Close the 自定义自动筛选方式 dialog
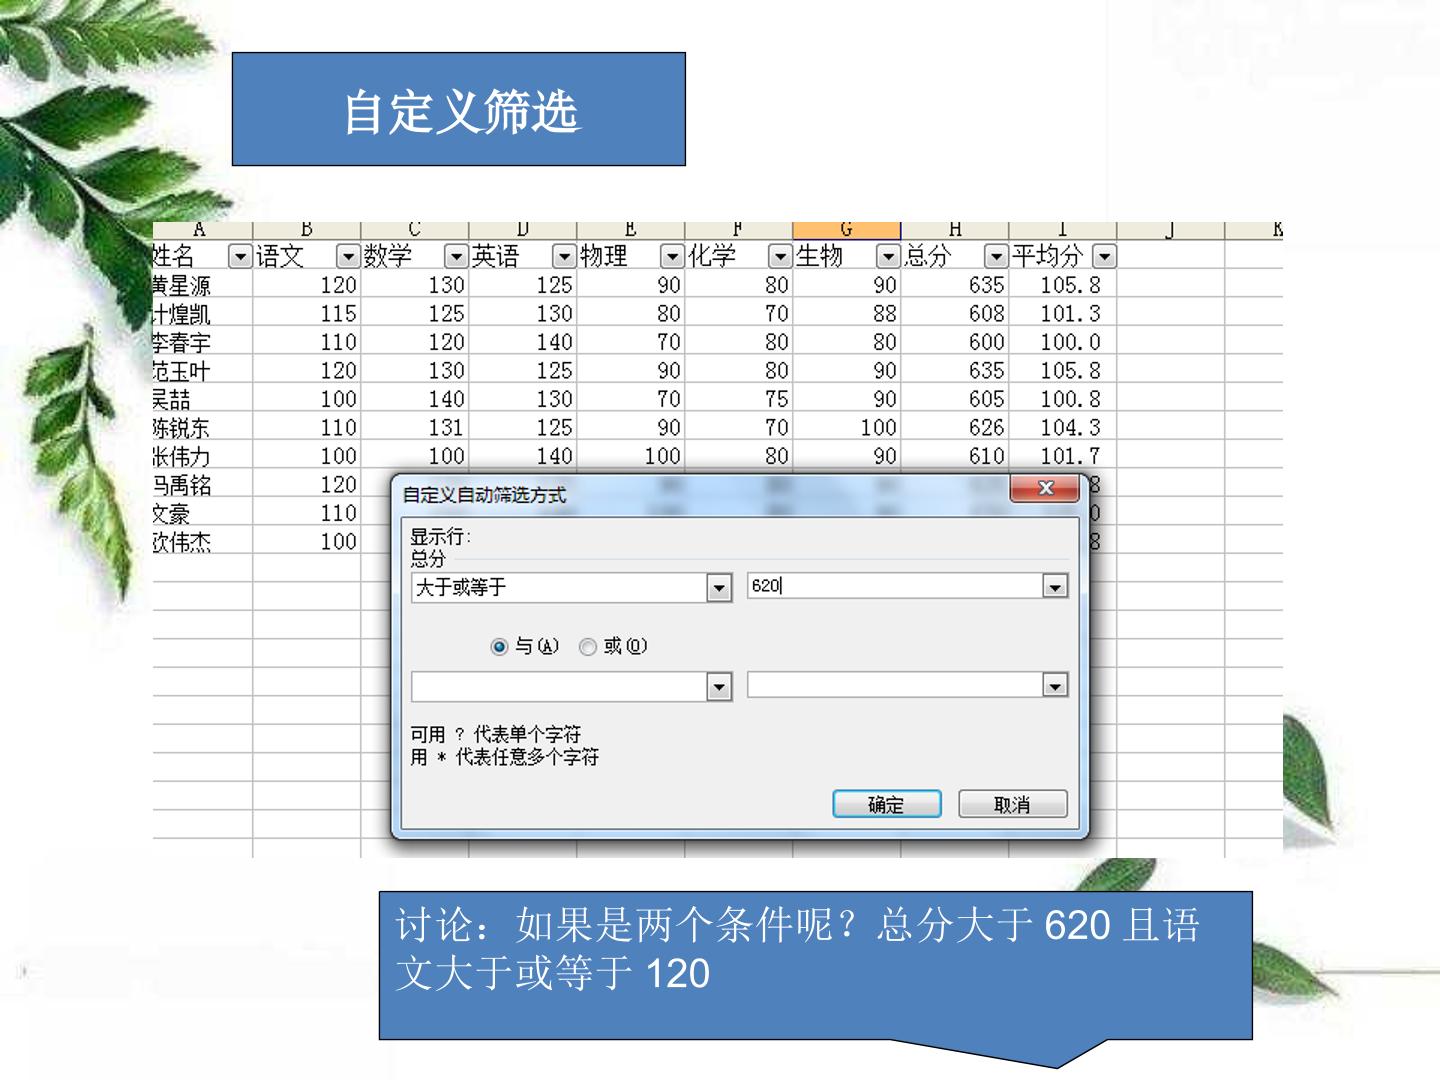Image resolution: width=1440 pixels, height=1080 pixels. point(1045,488)
